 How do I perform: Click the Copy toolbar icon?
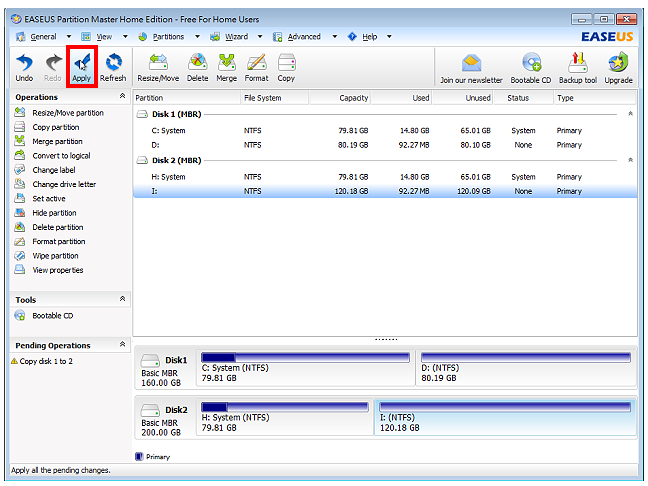click(286, 68)
